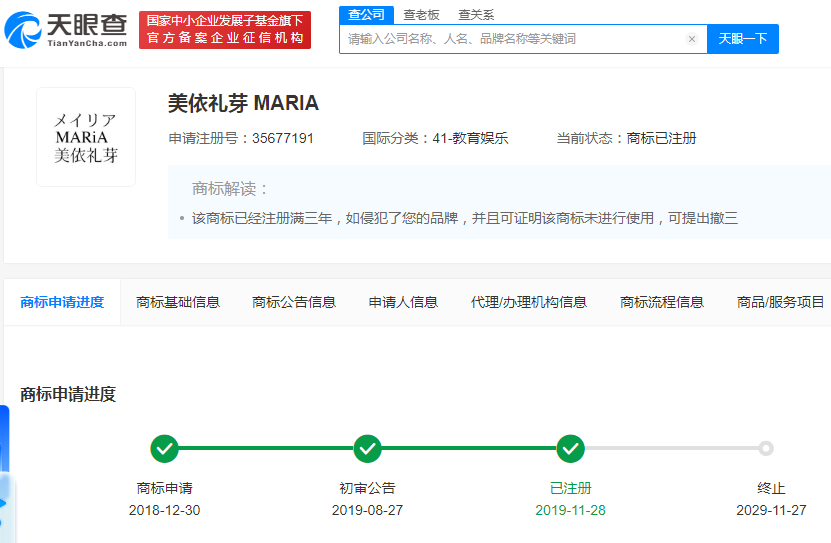Image resolution: width=831 pixels, height=543 pixels.
Task: Open the 商标申请进度 tab
Action: (62, 302)
